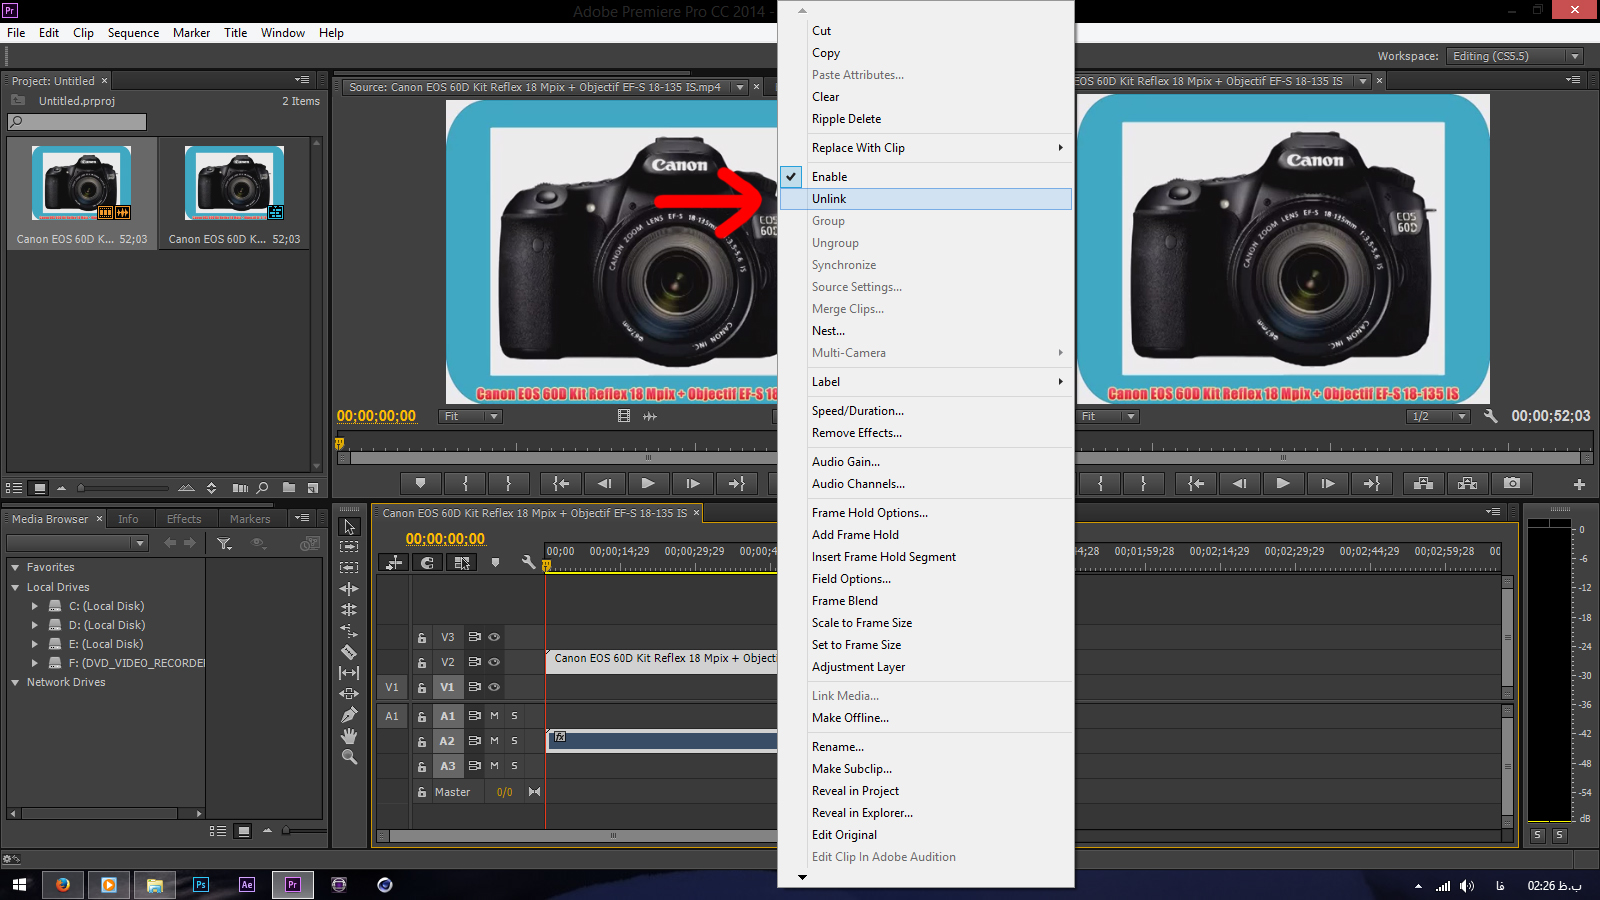Toggle Linked Selection in timeline
The width and height of the screenshot is (1600, 900).
click(461, 563)
